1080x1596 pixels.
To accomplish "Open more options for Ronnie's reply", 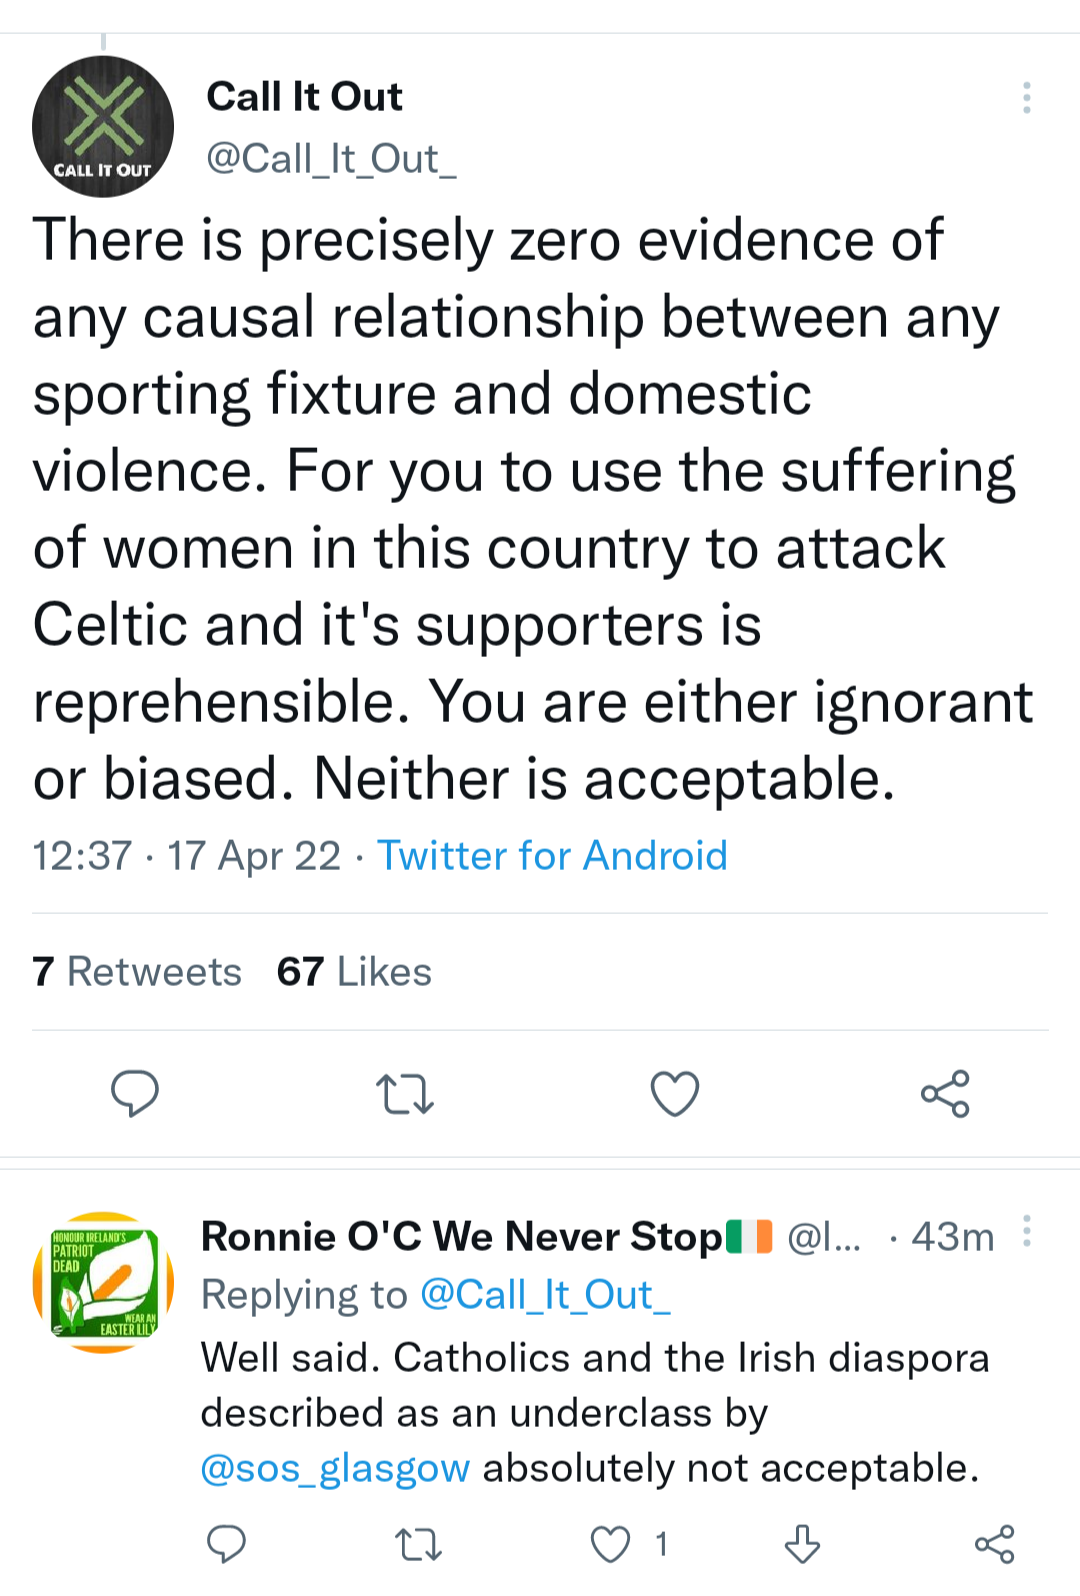I will click(x=1027, y=1232).
